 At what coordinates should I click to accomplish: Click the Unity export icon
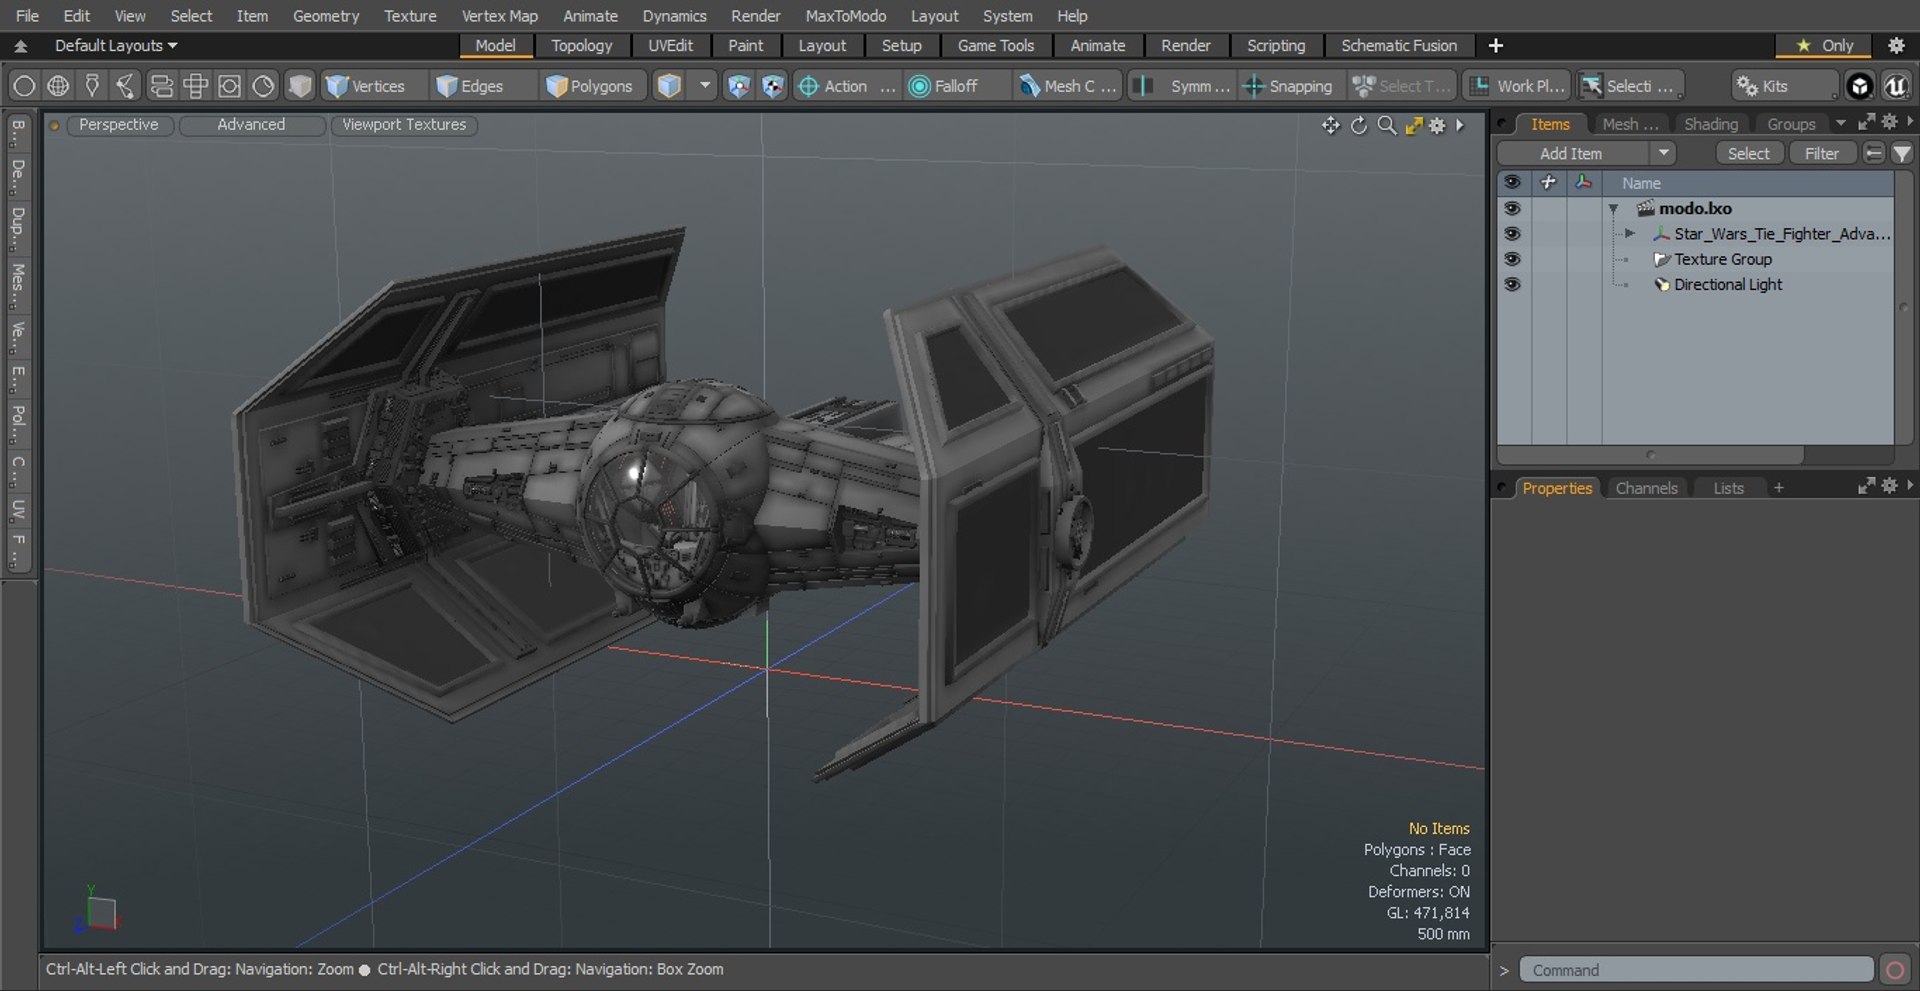pos(1859,86)
